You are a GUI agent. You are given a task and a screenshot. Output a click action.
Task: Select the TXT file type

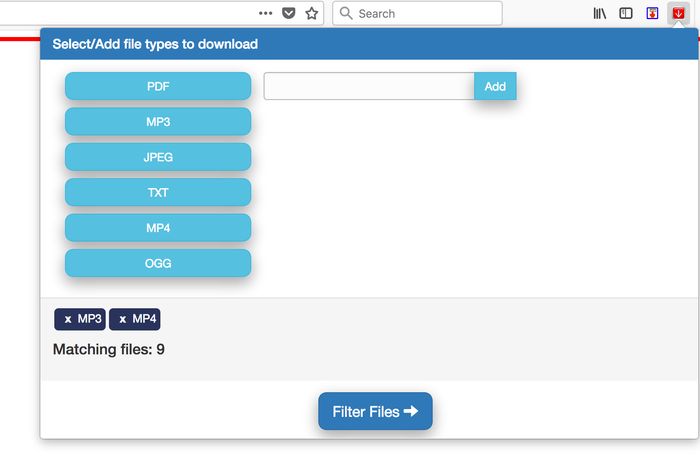158,192
